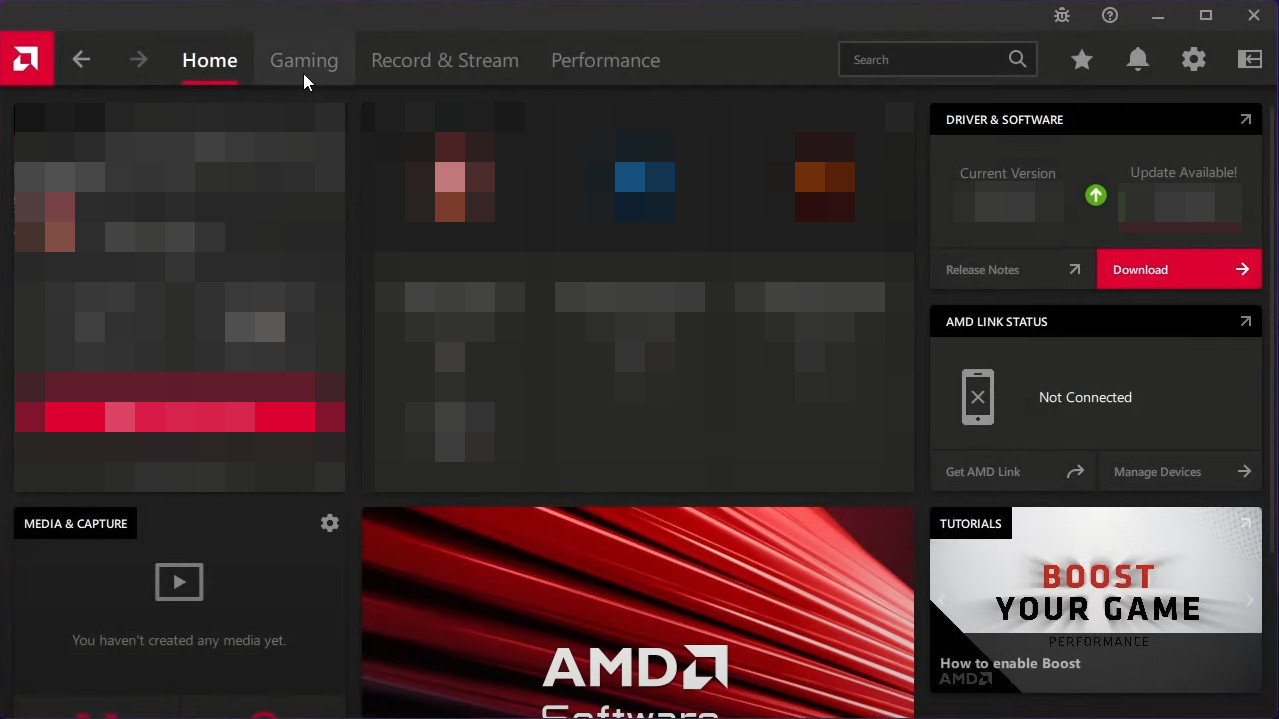
Task: Open favorites star icon
Action: point(1081,60)
